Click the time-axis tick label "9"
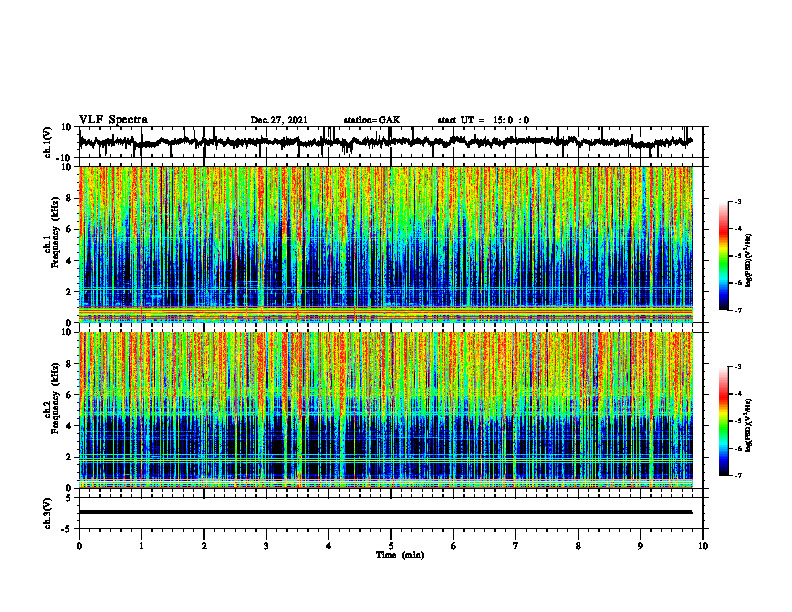 coord(640,546)
